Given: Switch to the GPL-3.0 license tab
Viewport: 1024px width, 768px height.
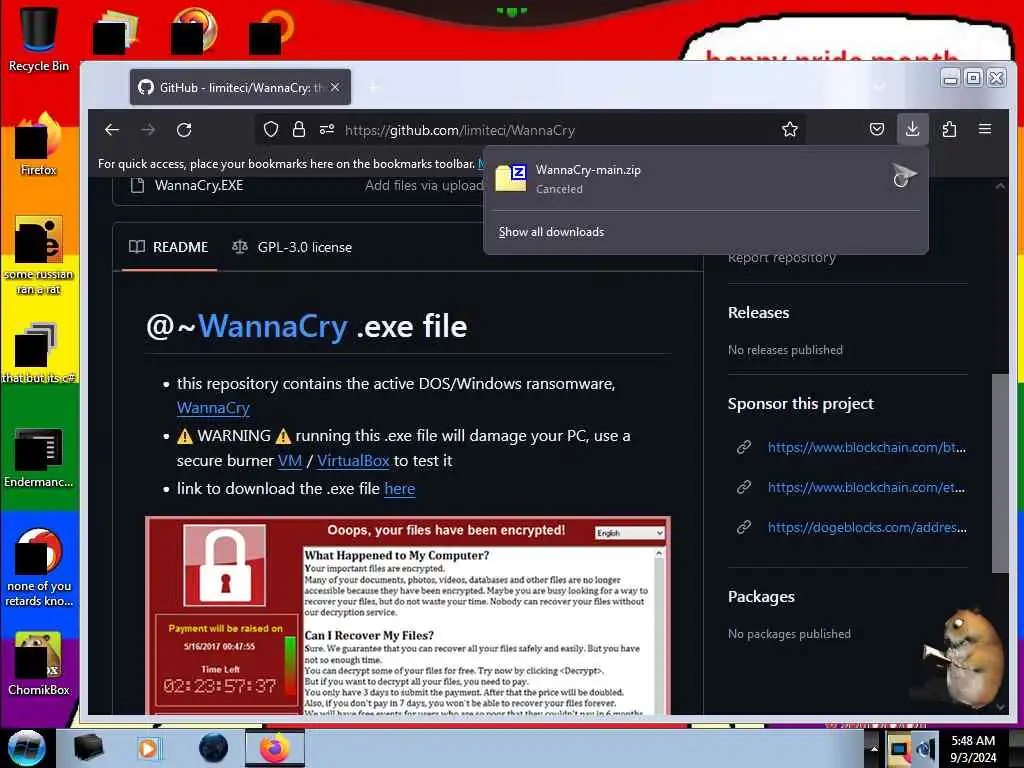Looking at the screenshot, I should pos(292,247).
